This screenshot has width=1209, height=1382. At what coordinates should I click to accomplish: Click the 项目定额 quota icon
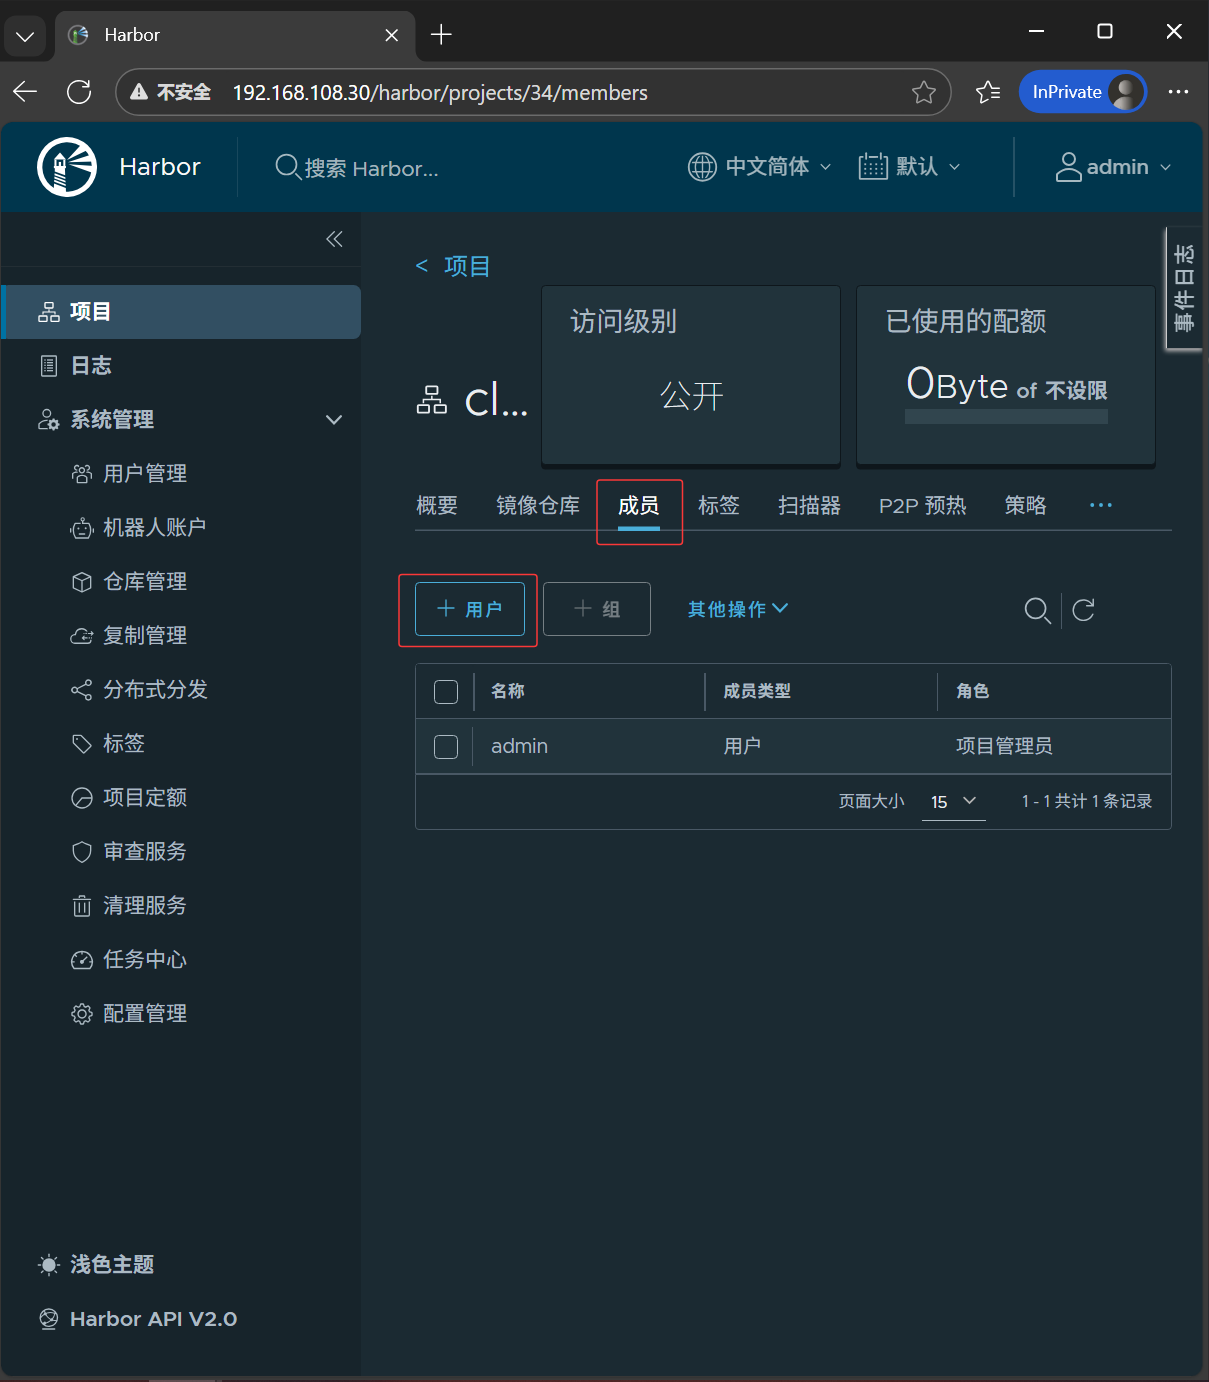point(82,798)
